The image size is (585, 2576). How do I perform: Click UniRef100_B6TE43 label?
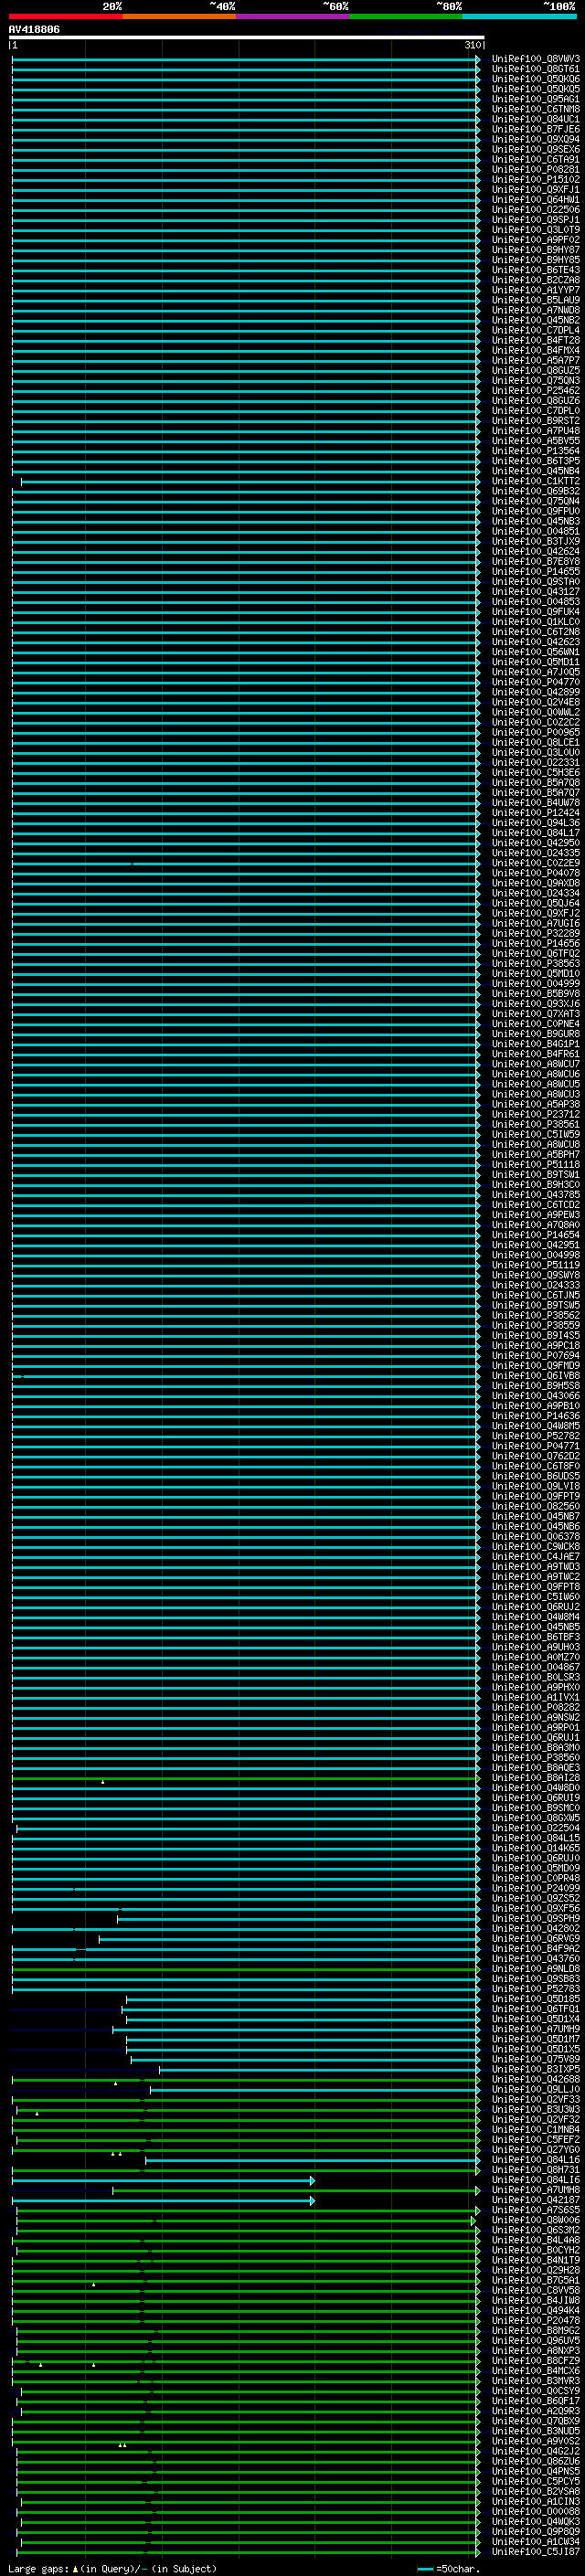coord(535,270)
